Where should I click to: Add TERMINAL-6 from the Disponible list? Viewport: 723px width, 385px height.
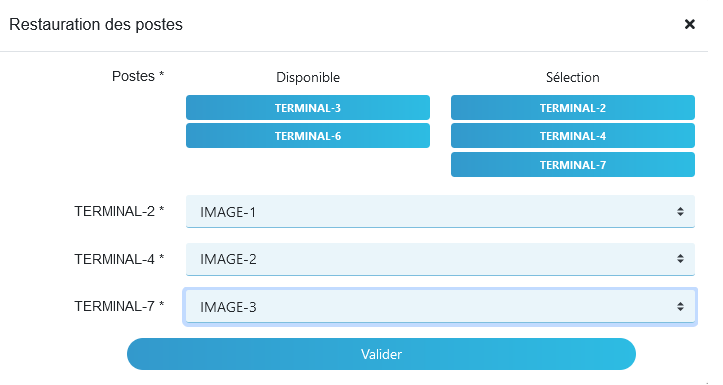coord(308,136)
